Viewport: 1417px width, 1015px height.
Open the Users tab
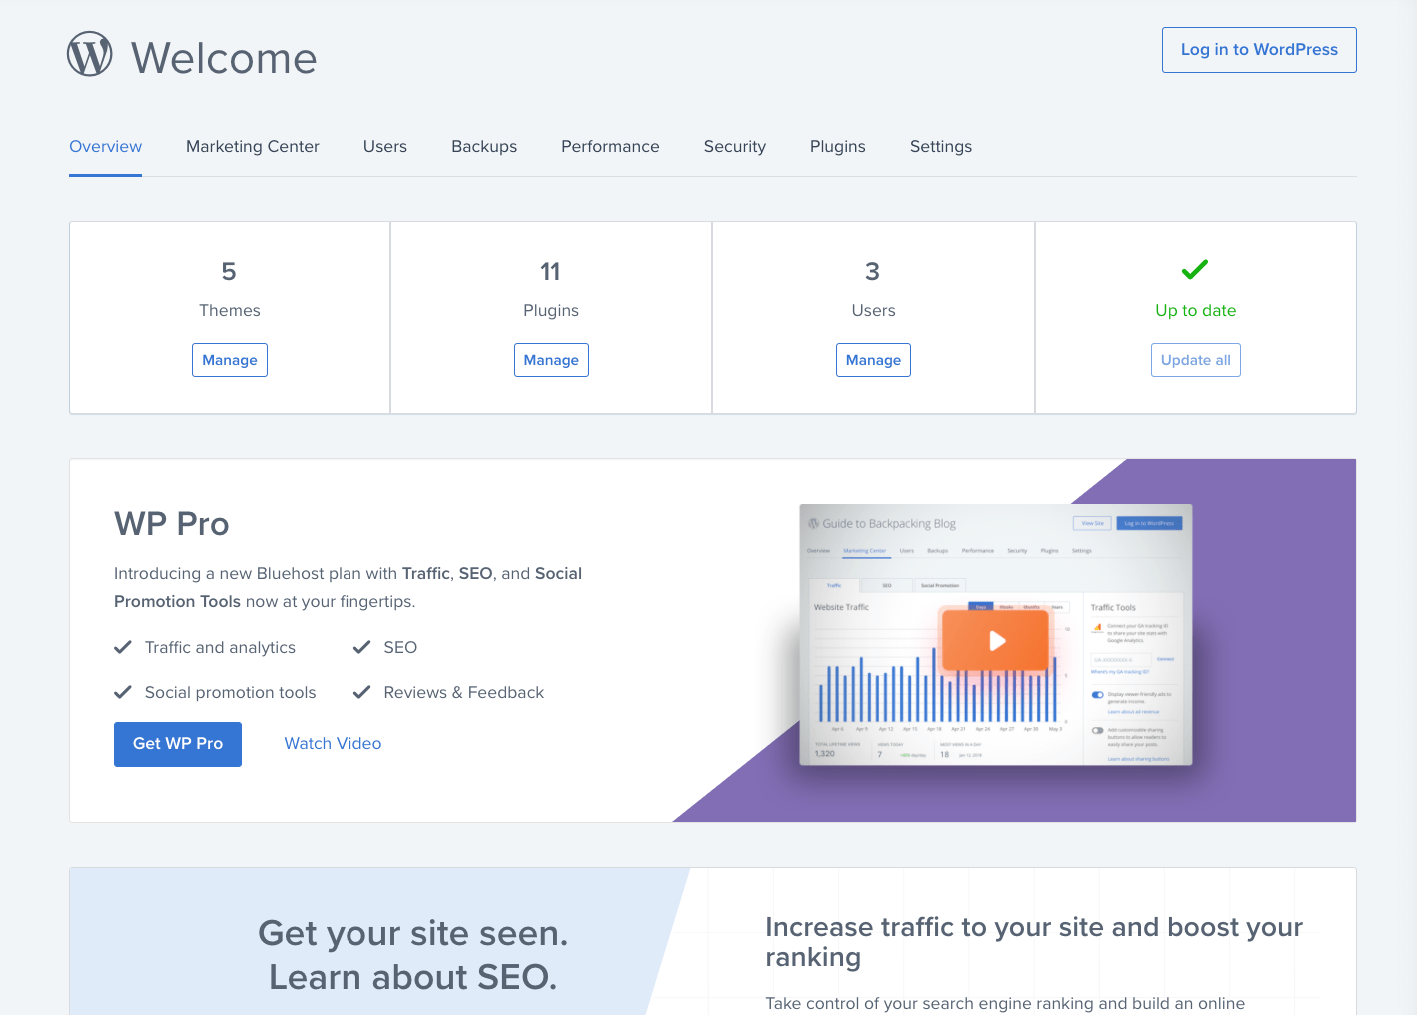tap(385, 146)
